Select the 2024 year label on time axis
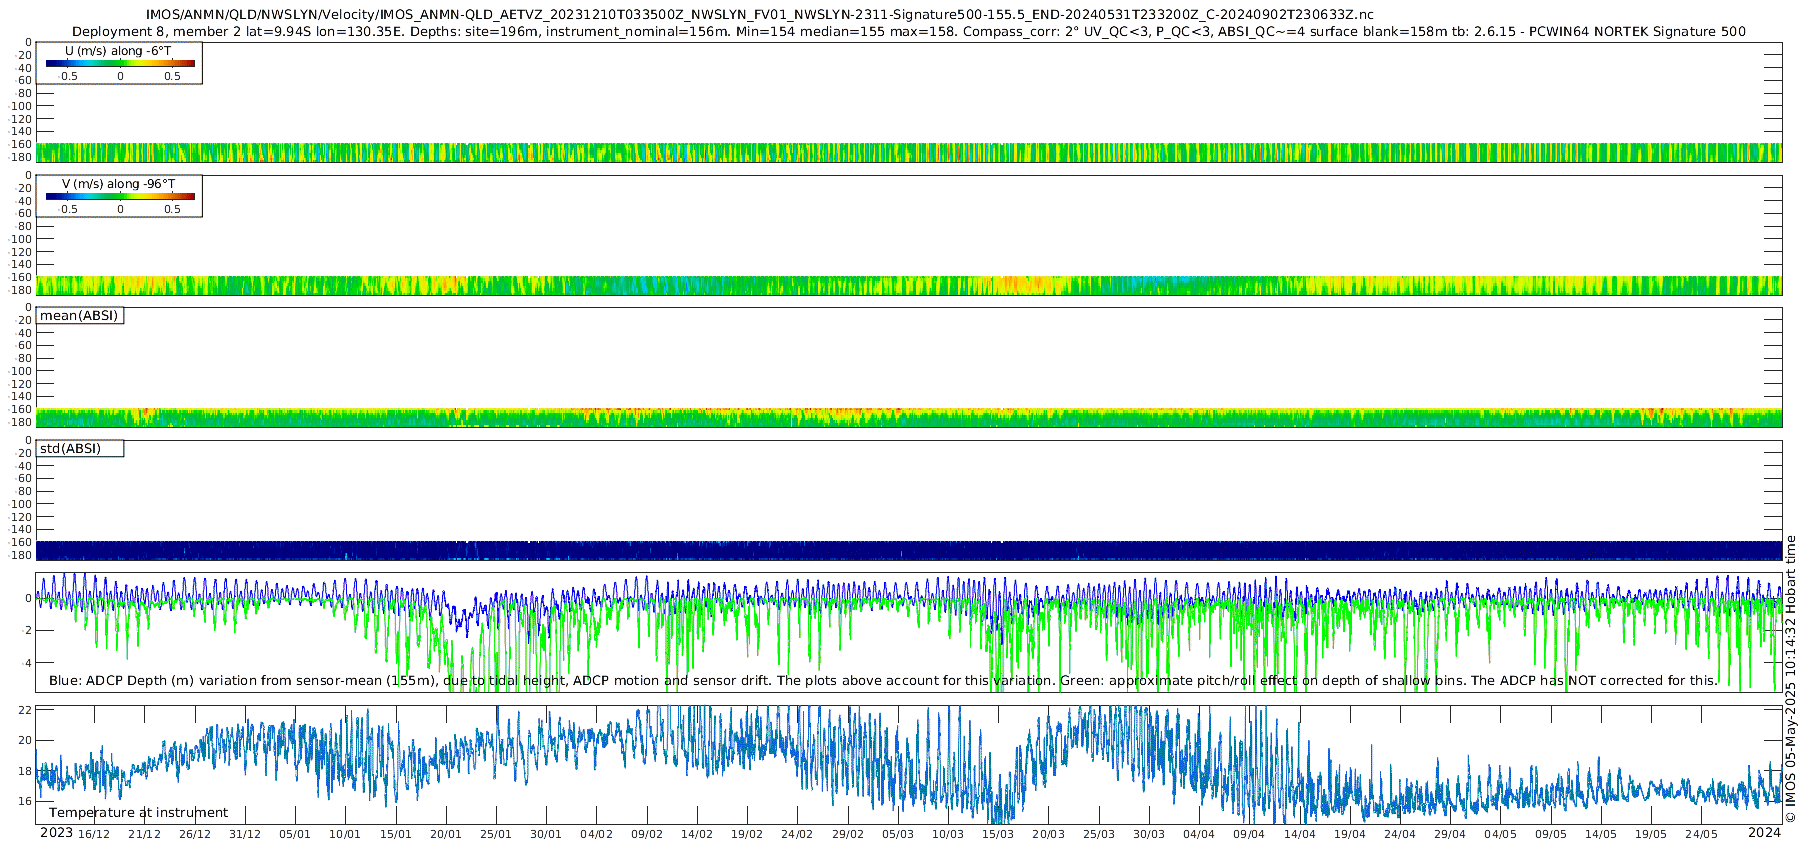This screenshot has height=850, width=1800. pyautogui.click(x=1764, y=833)
